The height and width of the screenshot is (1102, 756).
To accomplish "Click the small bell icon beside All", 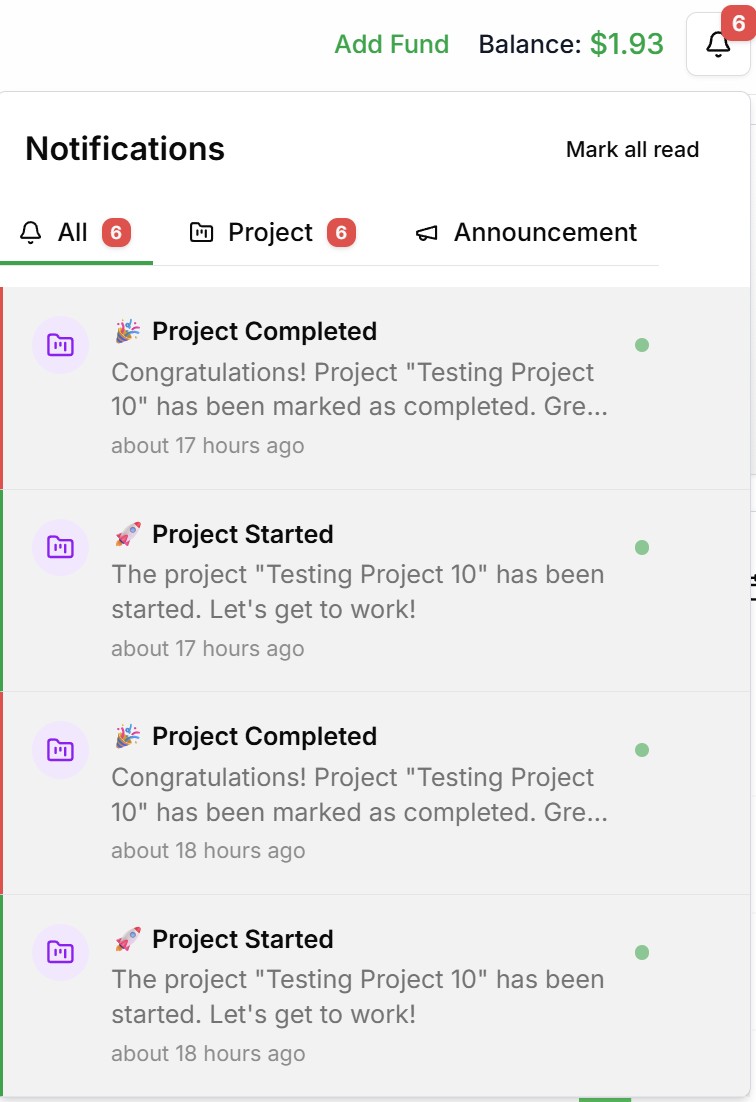I will [x=32, y=233].
